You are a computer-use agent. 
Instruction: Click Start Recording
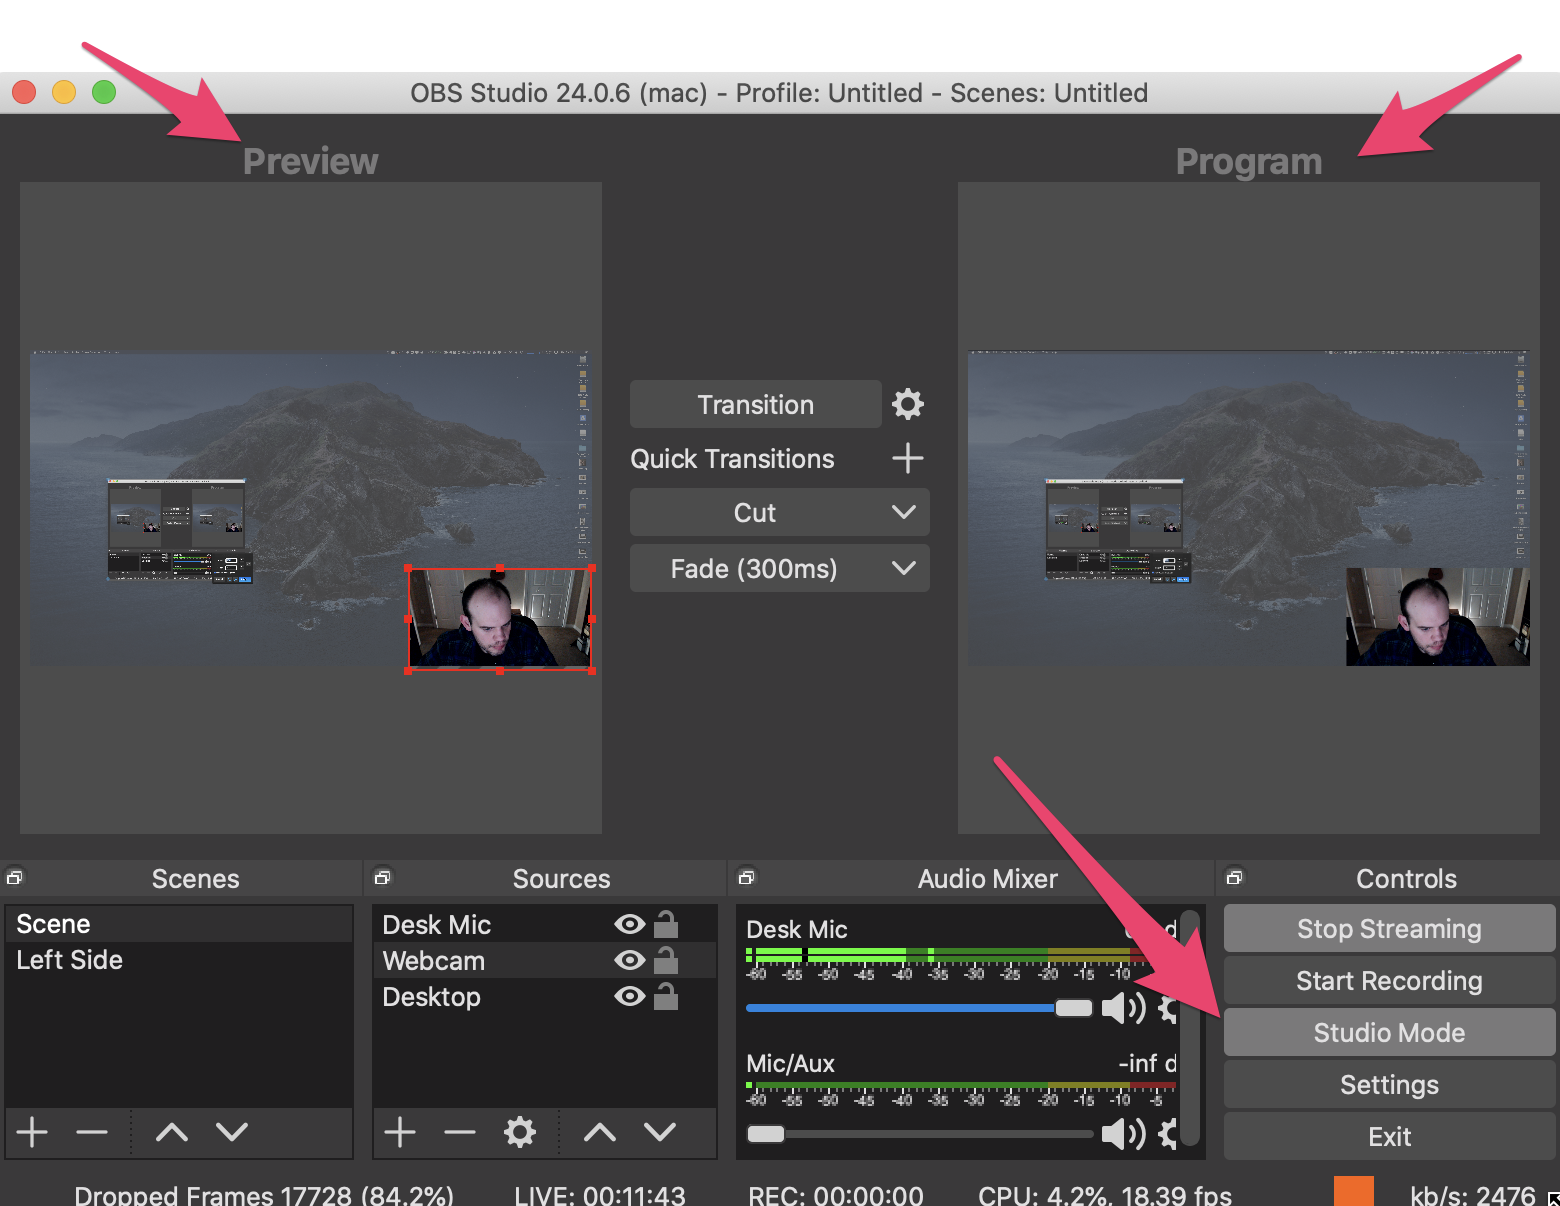tap(1389, 980)
